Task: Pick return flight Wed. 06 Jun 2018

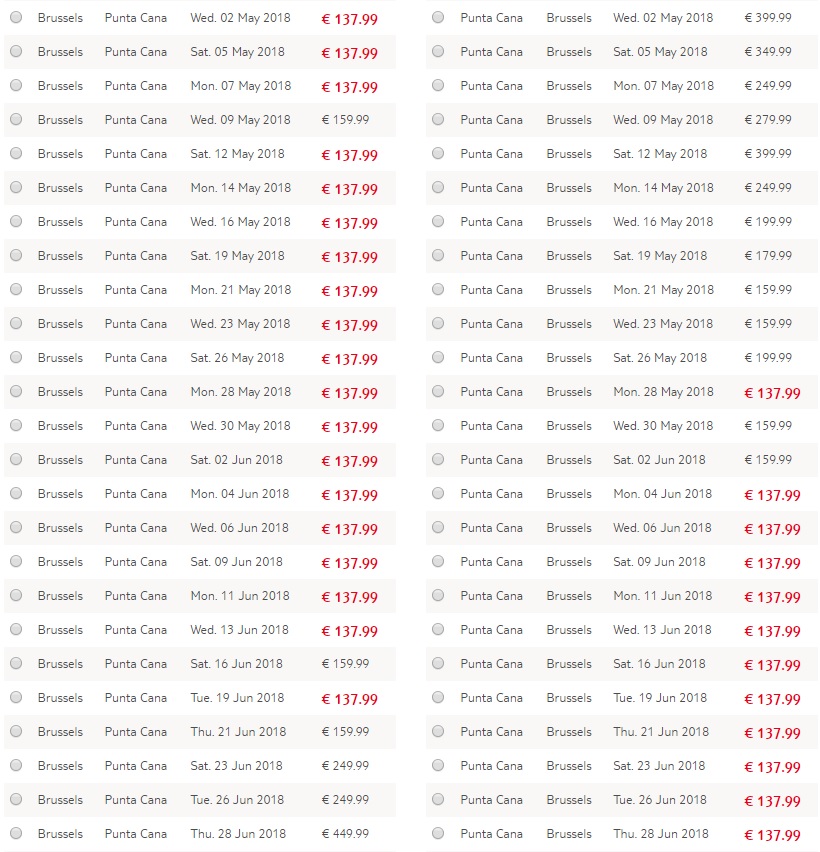Action: coord(438,527)
